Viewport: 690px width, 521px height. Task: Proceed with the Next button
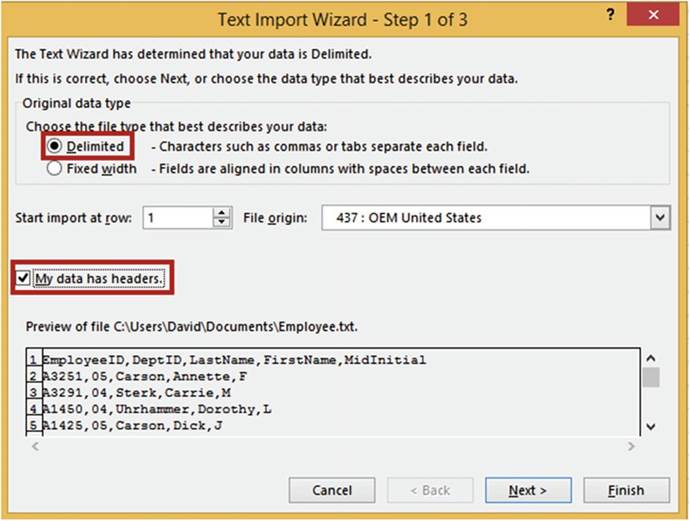click(527, 491)
